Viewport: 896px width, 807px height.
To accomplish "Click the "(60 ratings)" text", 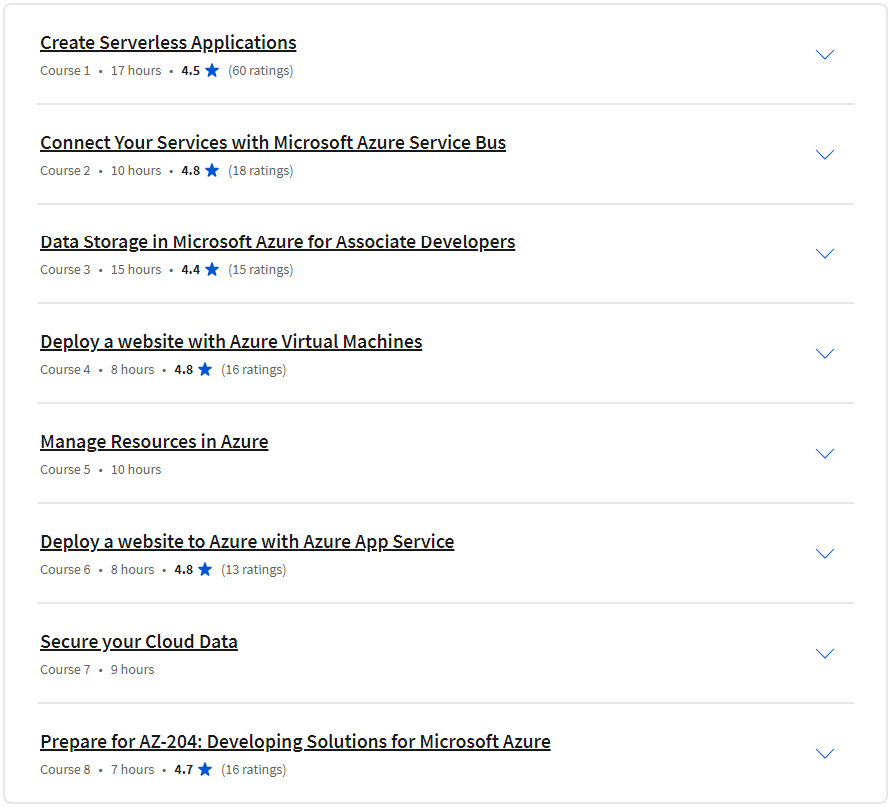I will click(x=261, y=71).
